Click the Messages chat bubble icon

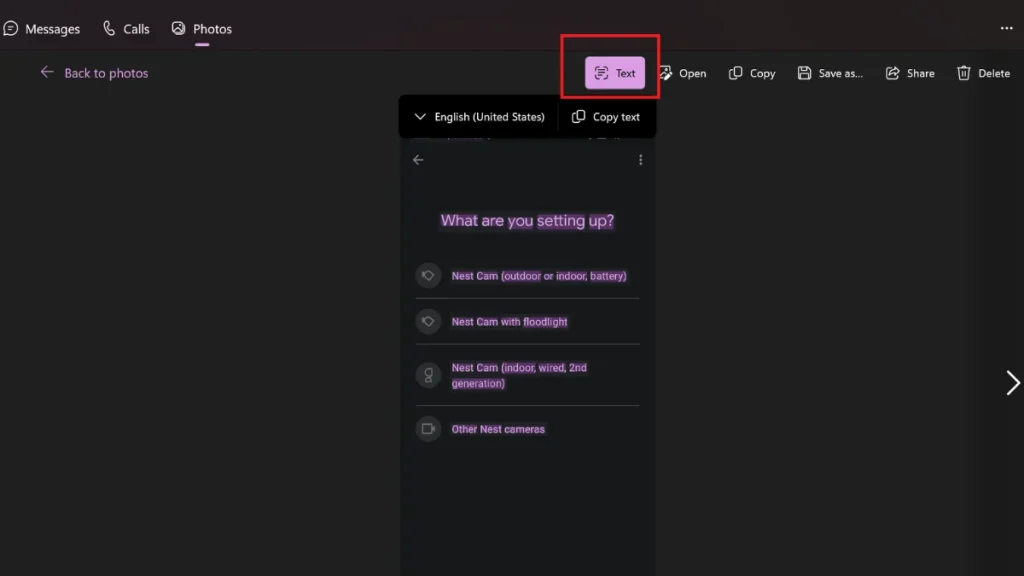pyautogui.click(x=10, y=29)
